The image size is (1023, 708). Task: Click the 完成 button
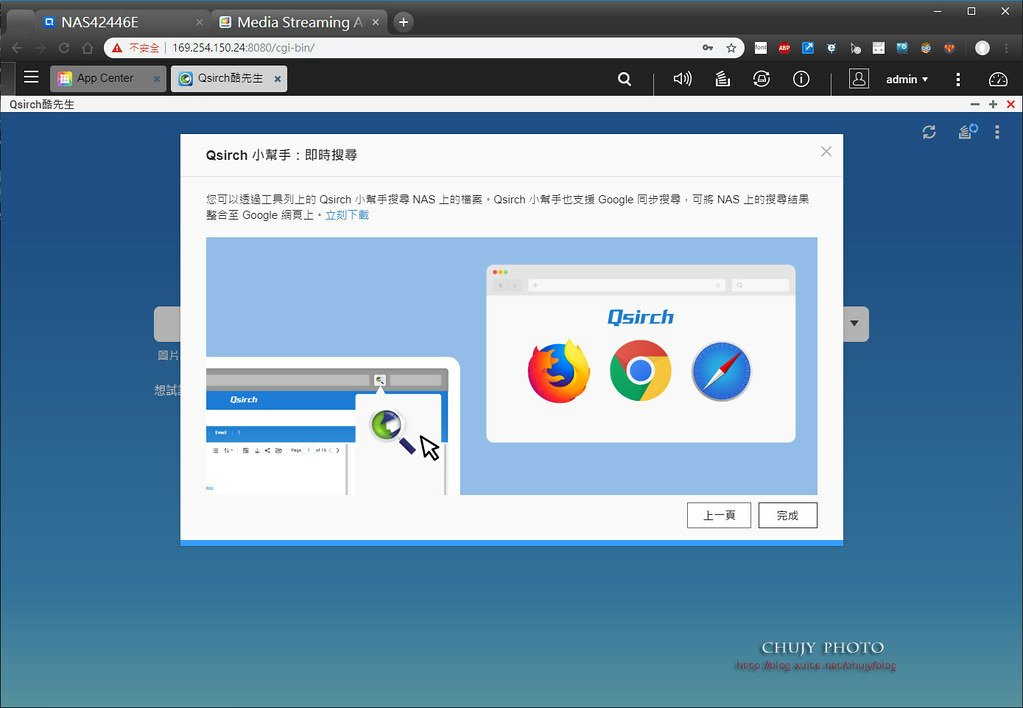pos(787,516)
